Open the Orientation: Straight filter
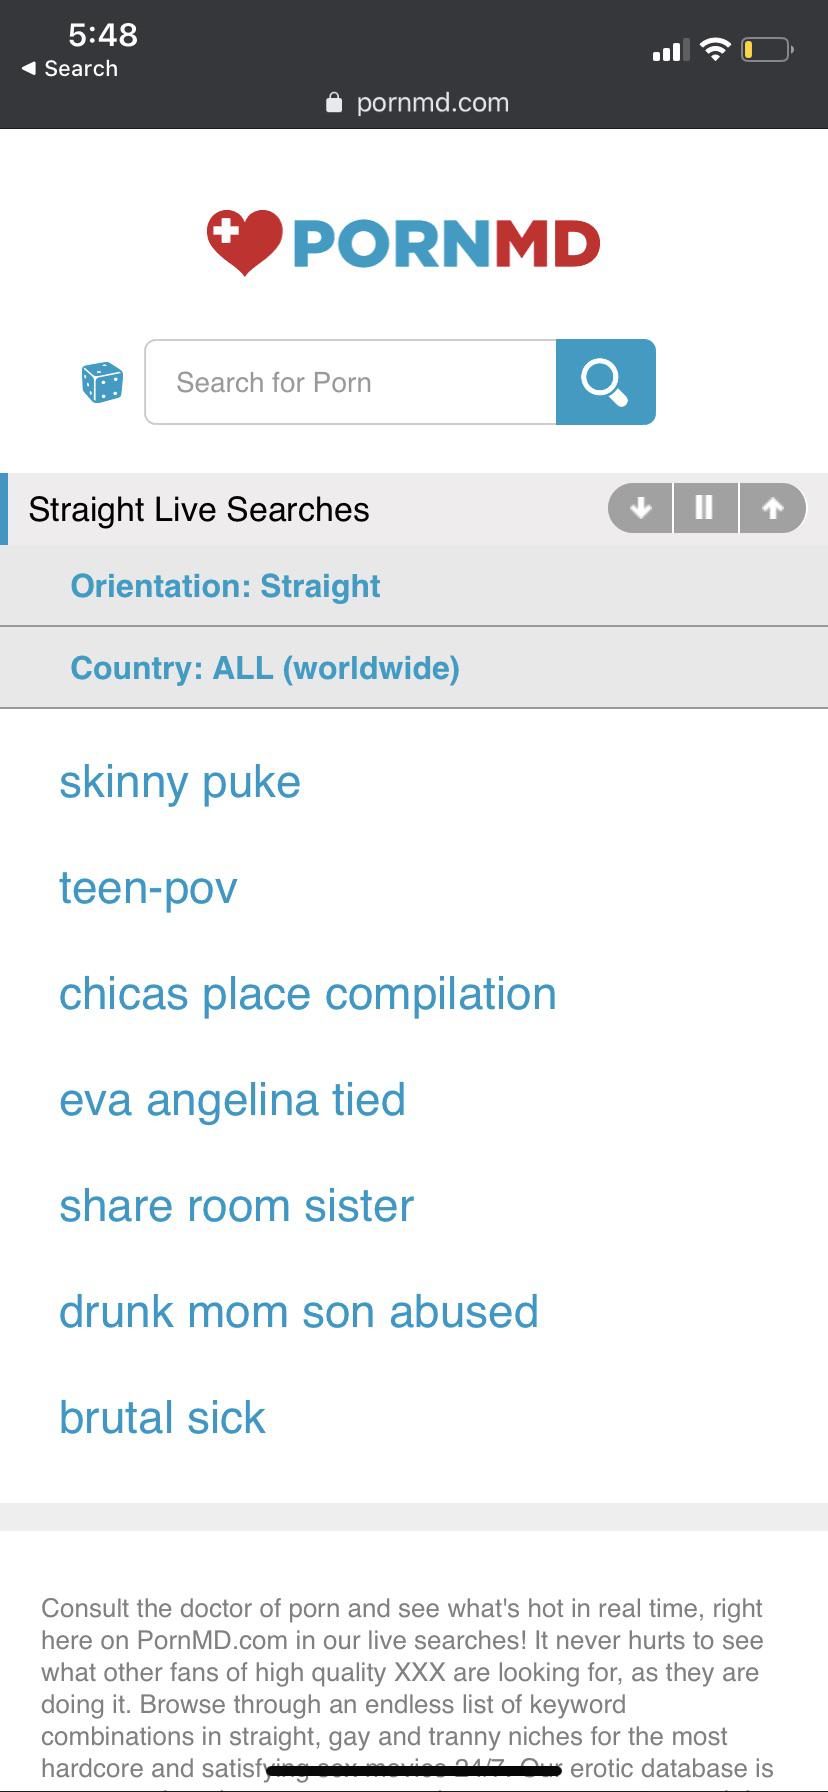Image resolution: width=828 pixels, height=1792 pixels. [x=225, y=586]
